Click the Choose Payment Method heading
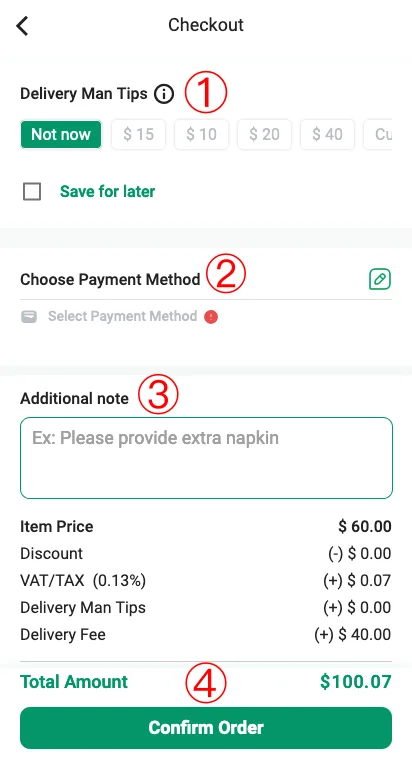 tap(110, 279)
